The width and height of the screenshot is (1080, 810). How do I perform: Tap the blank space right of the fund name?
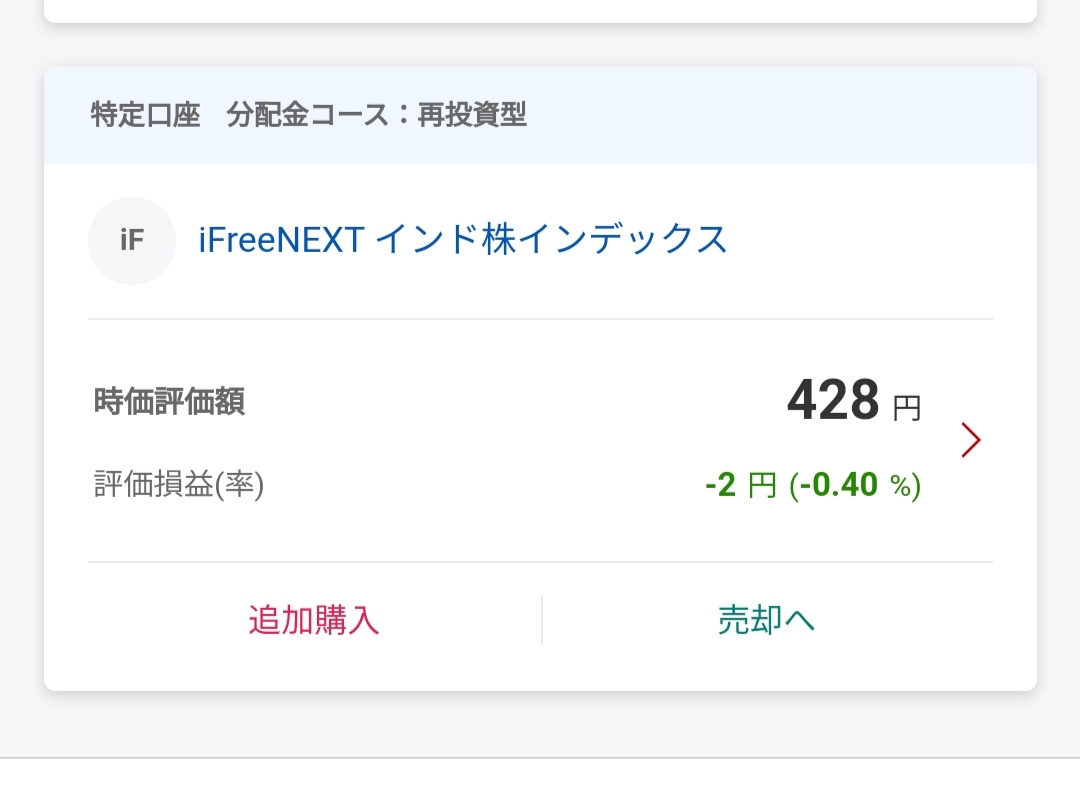click(861, 240)
